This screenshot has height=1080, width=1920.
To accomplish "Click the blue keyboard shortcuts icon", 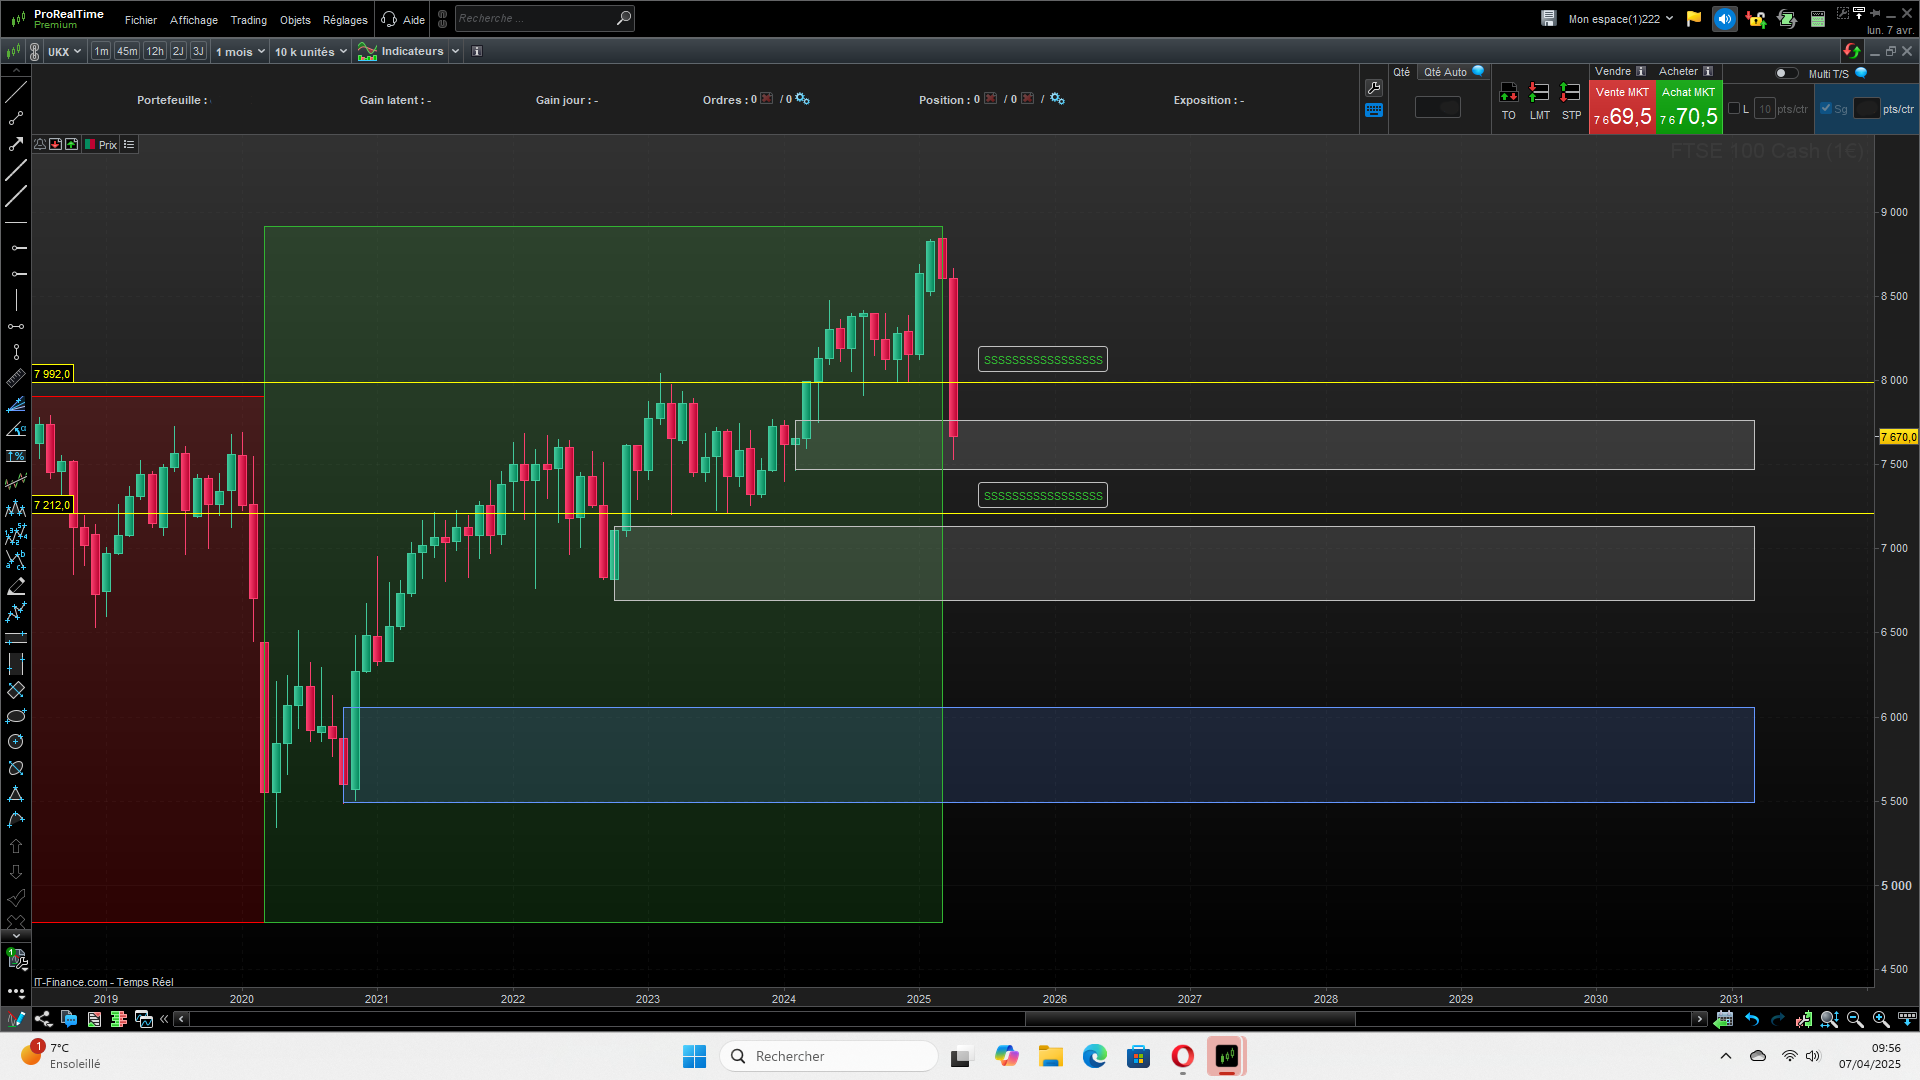I will [1374, 111].
